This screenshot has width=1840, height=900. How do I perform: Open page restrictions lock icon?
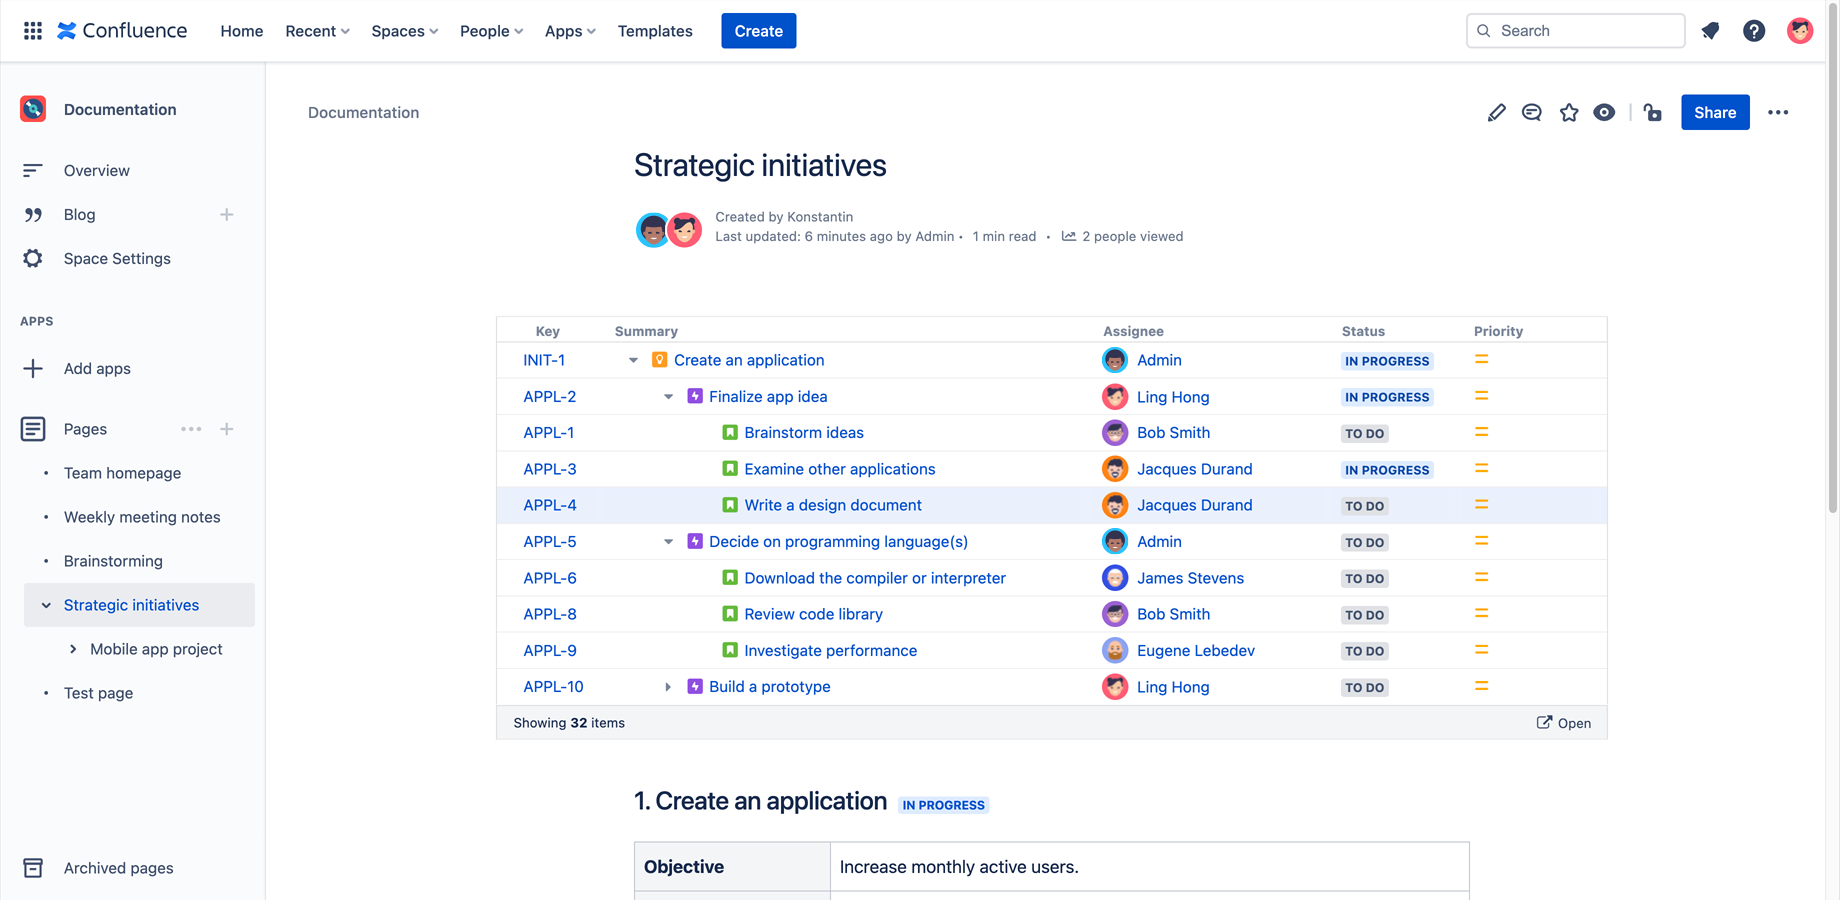point(1653,113)
